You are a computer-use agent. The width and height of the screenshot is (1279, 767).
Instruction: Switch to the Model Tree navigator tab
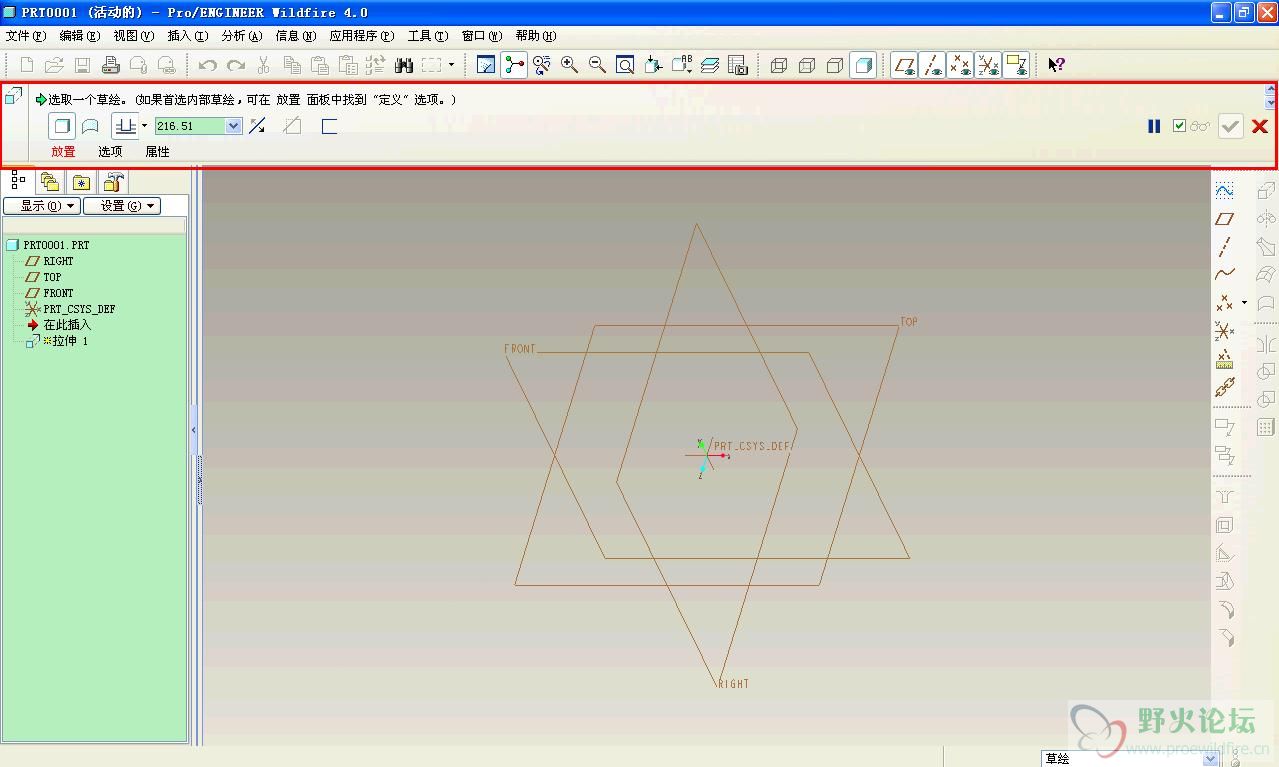[18, 181]
